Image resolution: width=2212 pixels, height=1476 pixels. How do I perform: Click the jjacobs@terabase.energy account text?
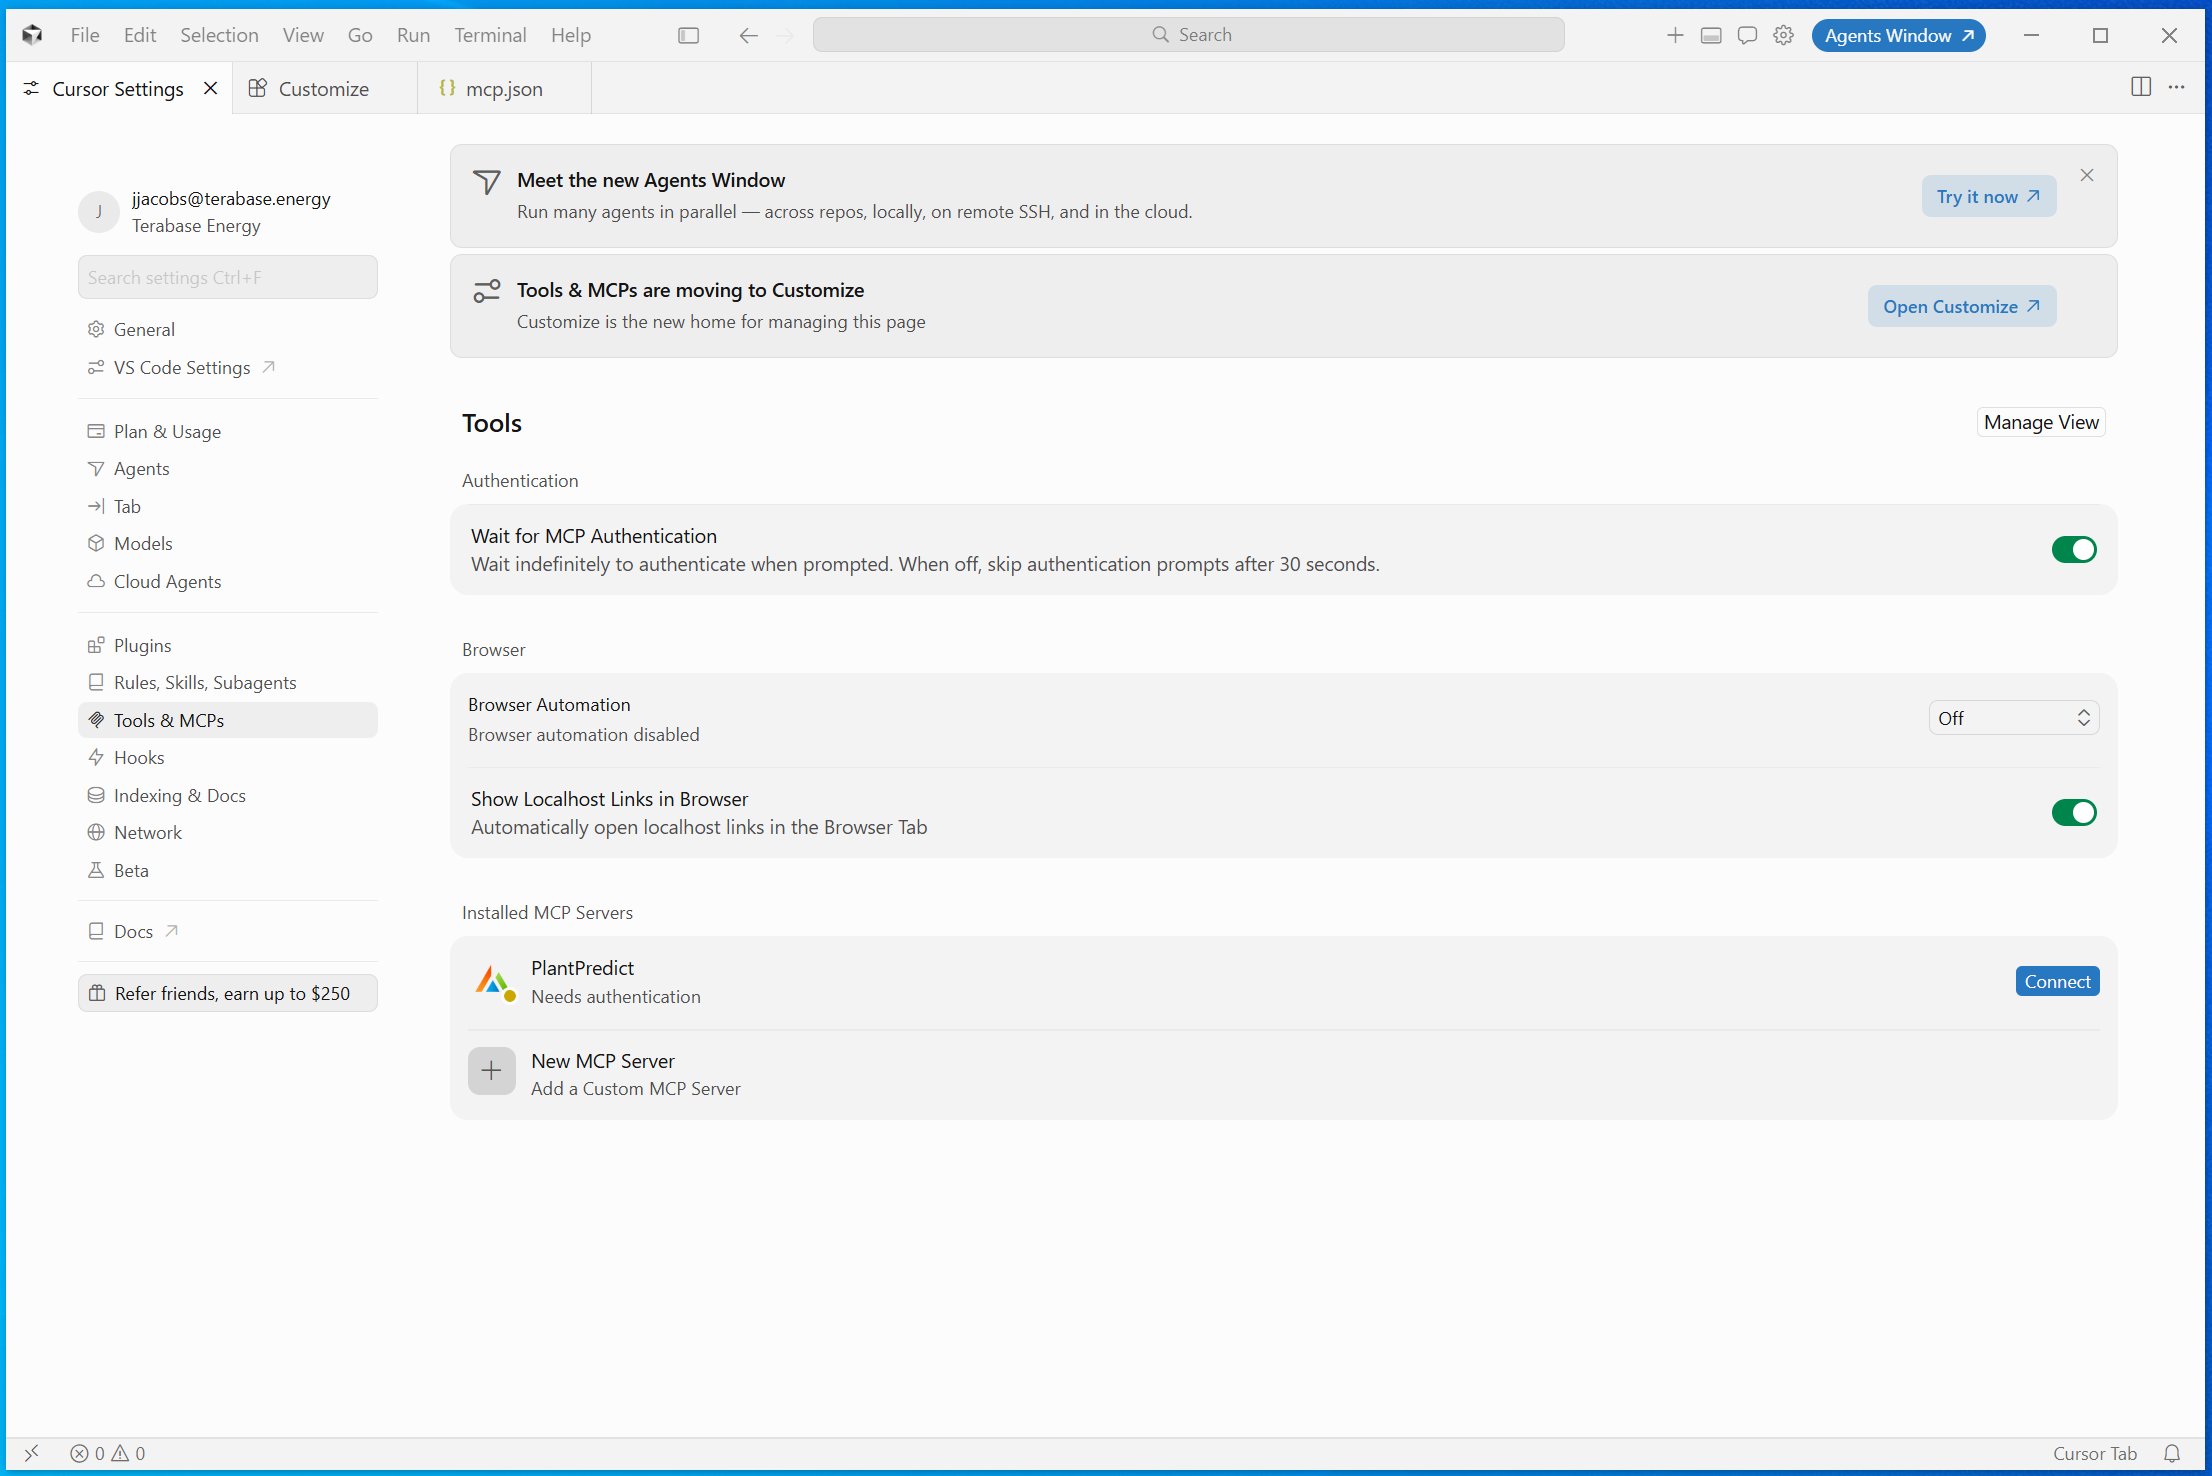231,198
